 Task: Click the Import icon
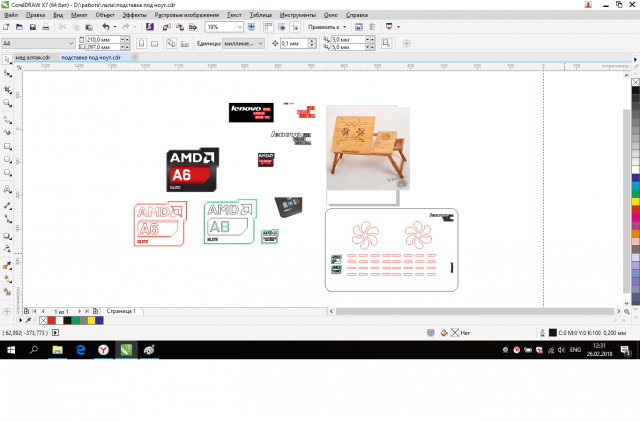[x=167, y=27]
